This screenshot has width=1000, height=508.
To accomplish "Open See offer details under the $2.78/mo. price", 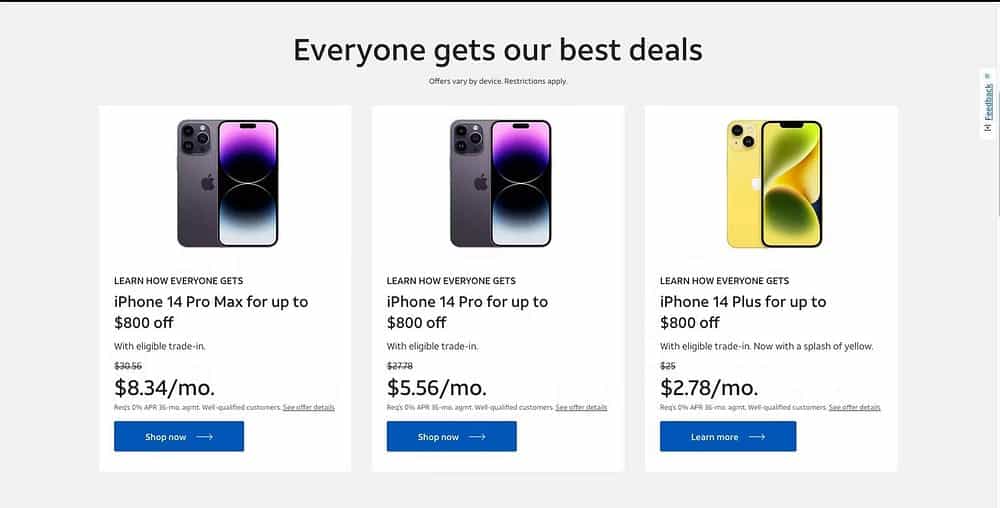I will 855,407.
